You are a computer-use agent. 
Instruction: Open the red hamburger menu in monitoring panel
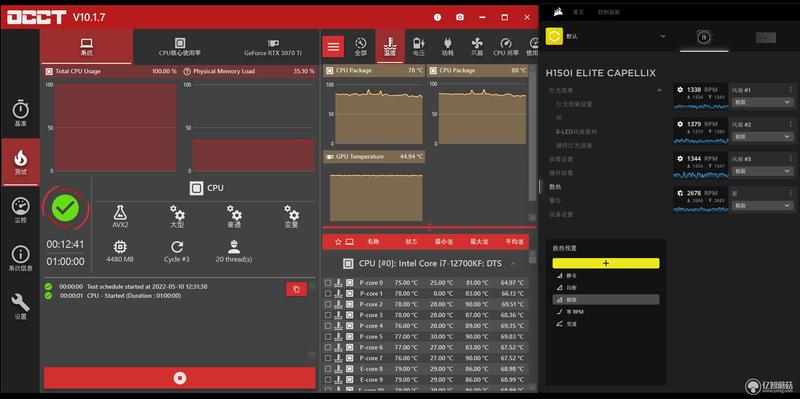tap(333, 46)
